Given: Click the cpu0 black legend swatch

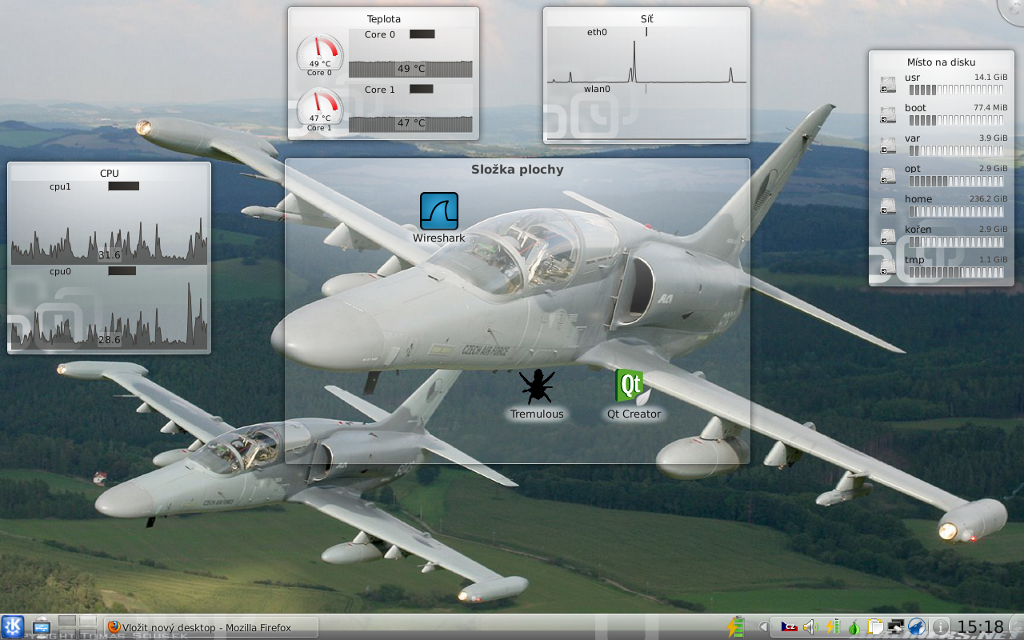Looking at the screenshot, I should (122, 271).
